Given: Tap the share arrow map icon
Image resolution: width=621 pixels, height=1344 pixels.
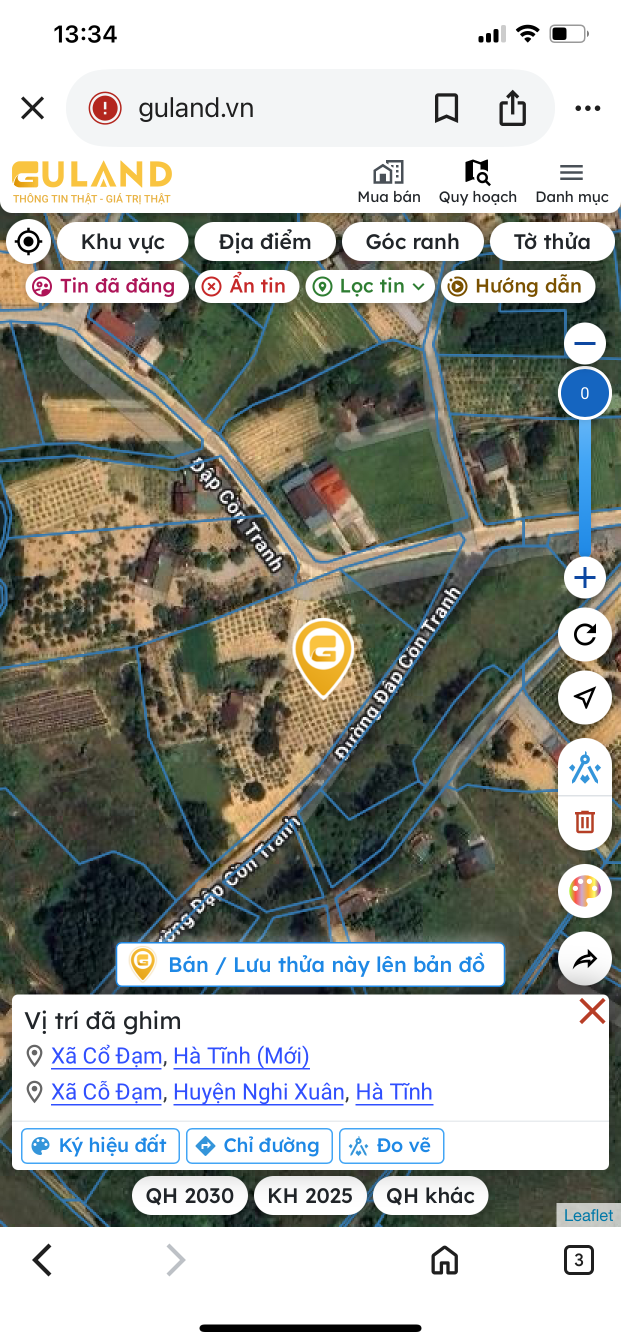Looking at the screenshot, I should [x=585, y=960].
